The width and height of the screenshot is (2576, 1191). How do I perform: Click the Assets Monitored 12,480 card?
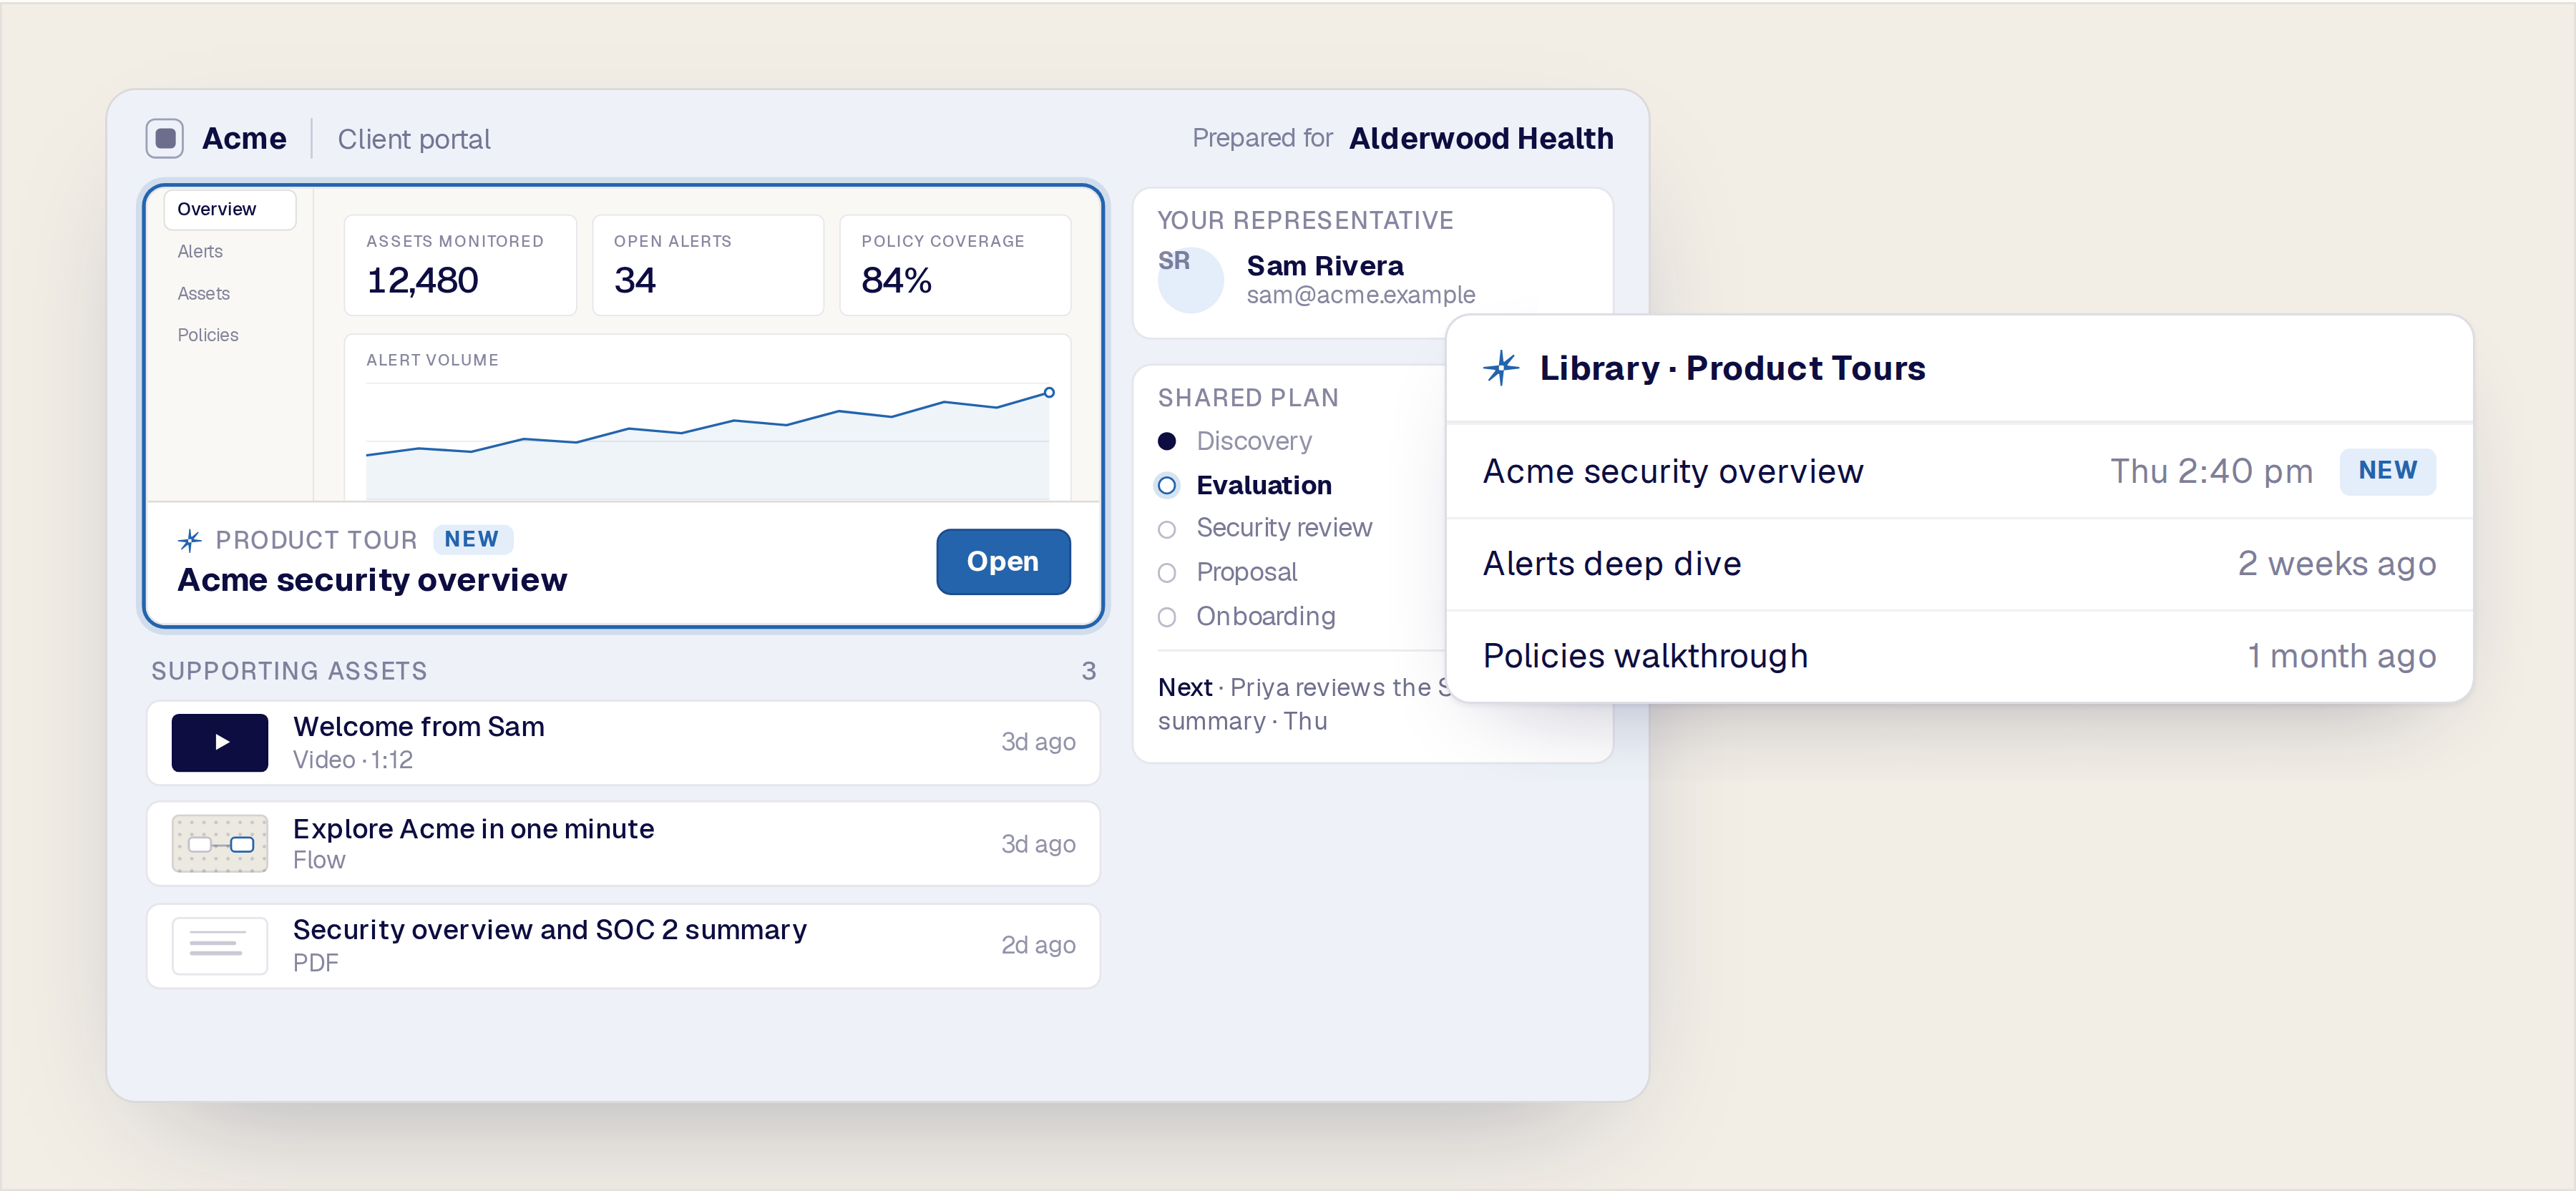[x=460, y=265]
